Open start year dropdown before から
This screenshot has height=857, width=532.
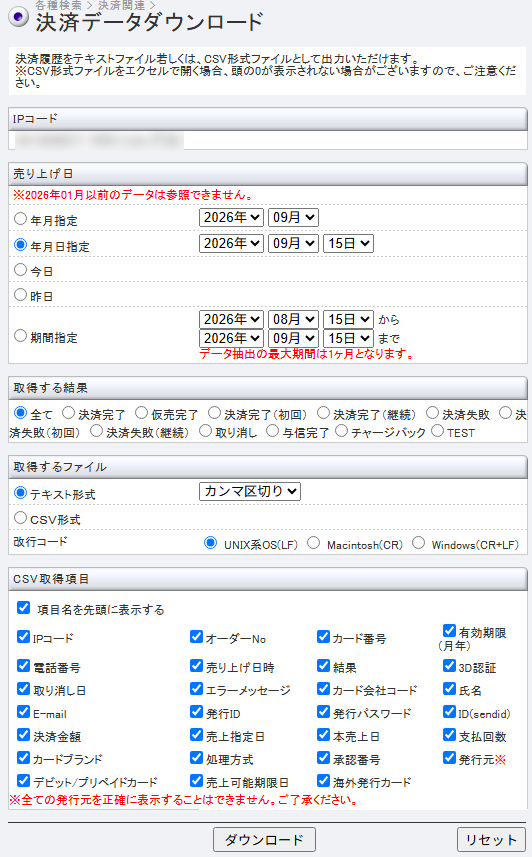point(231,319)
